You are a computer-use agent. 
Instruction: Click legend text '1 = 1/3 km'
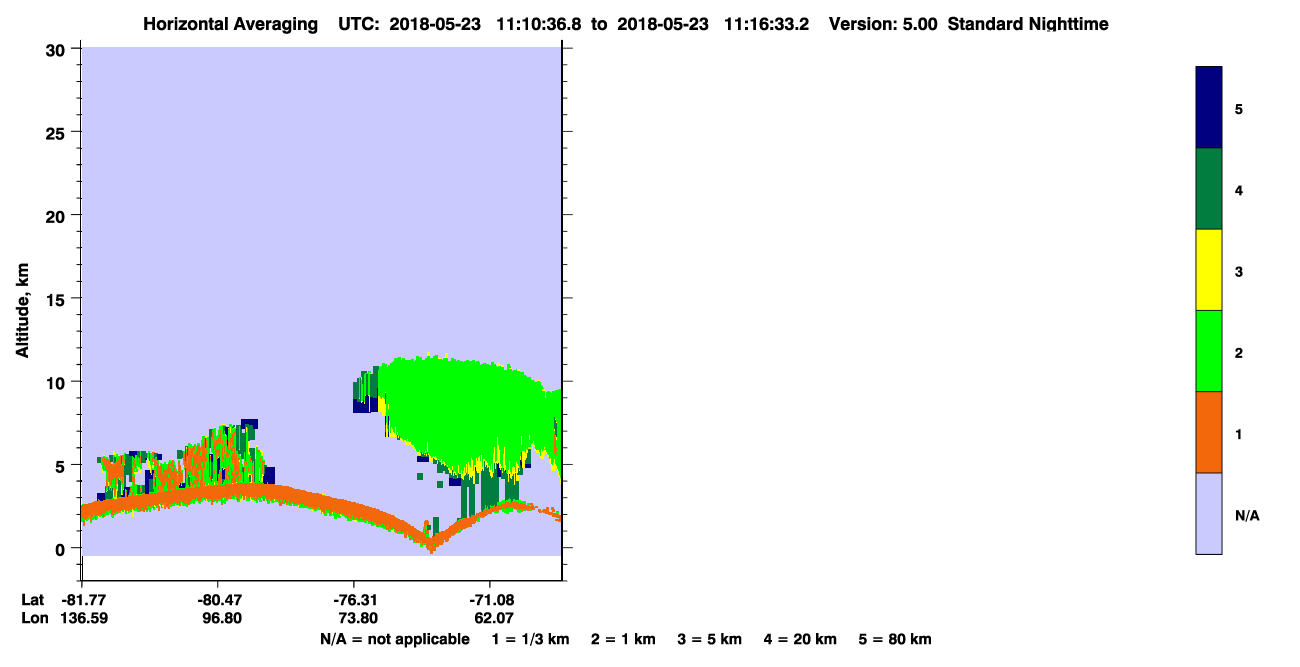coord(530,639)
